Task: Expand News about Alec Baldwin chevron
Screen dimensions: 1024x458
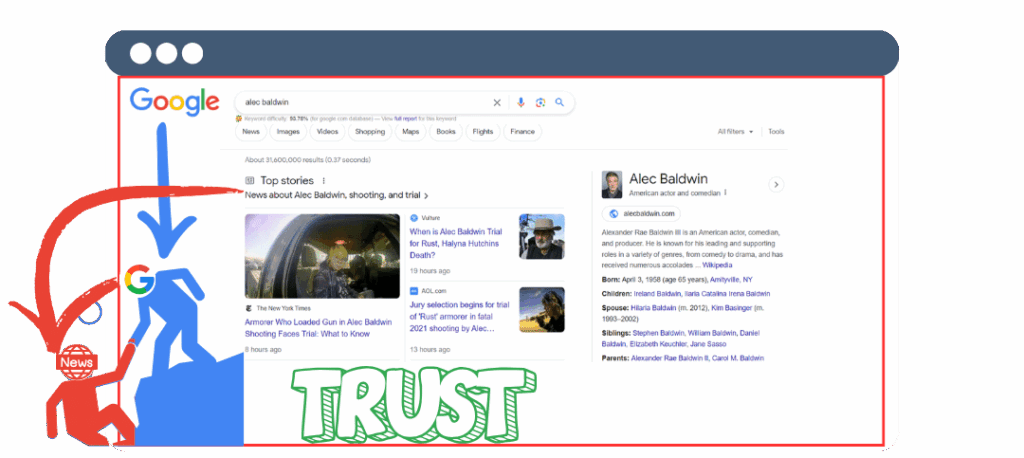Action: [x=426, y=196]
